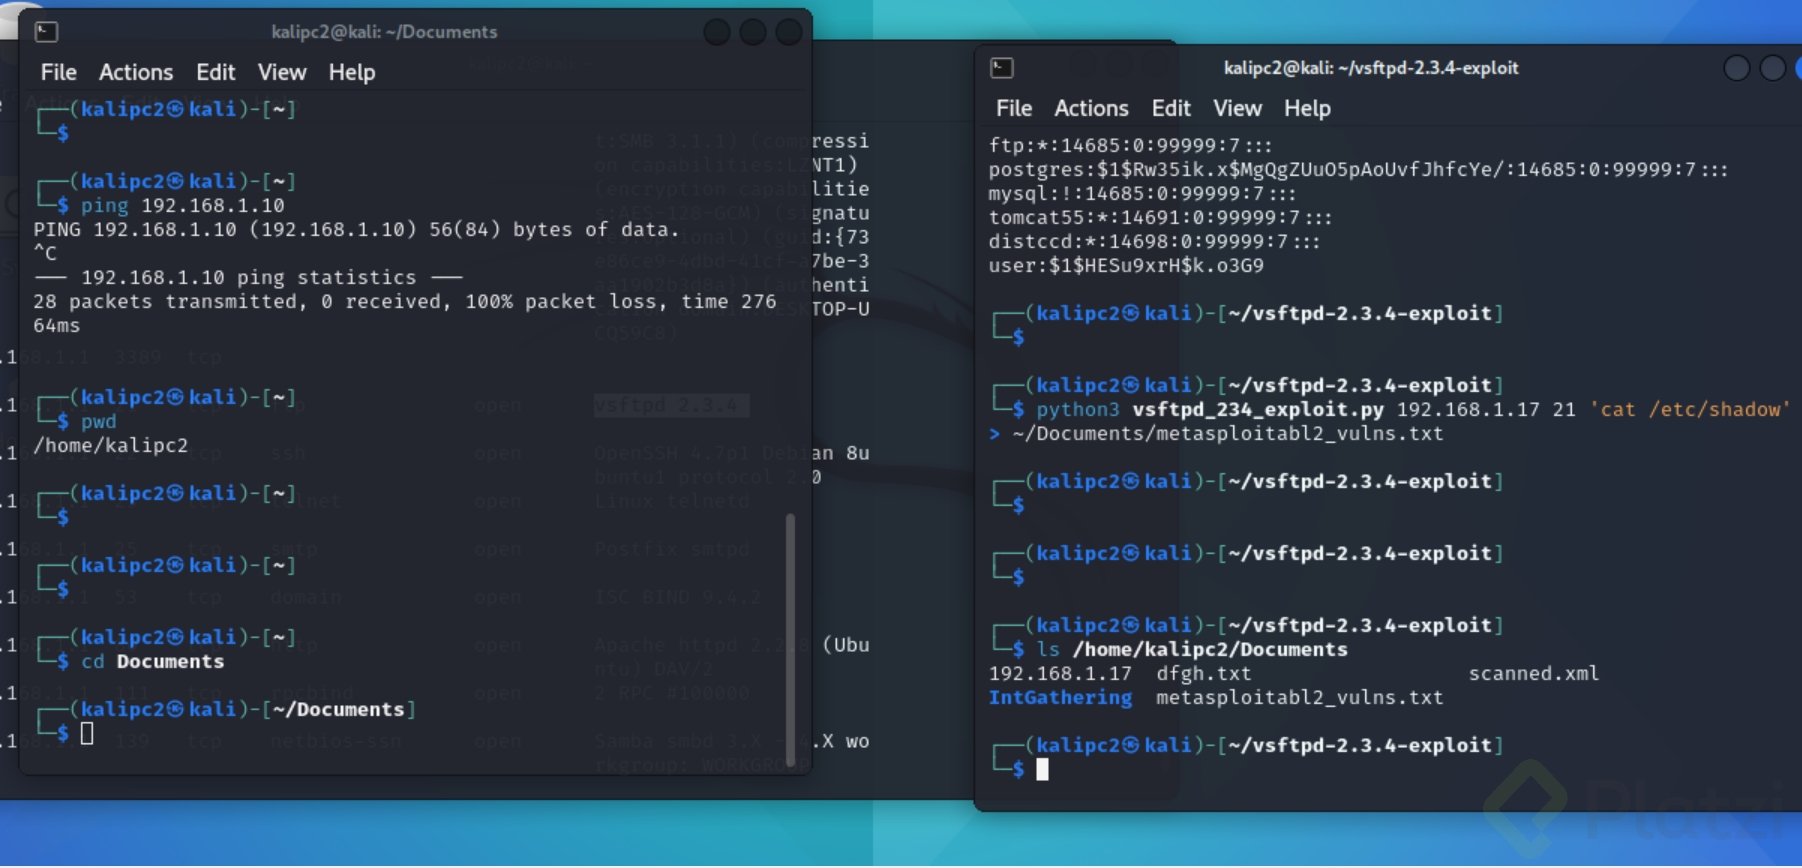Open the View menu in the vsftpd-2.3.4-exploit terminal
Image resolution: width=1802 pixels, height=868 pixels.
pyautogui.click(x=1238, y=108)
